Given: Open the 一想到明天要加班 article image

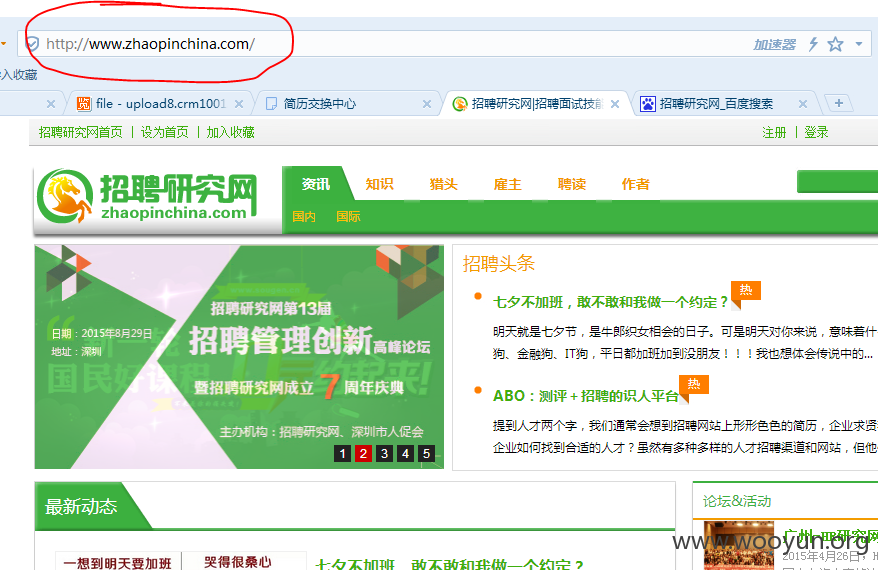Looking at the screenshot, I should pos(181,560).
